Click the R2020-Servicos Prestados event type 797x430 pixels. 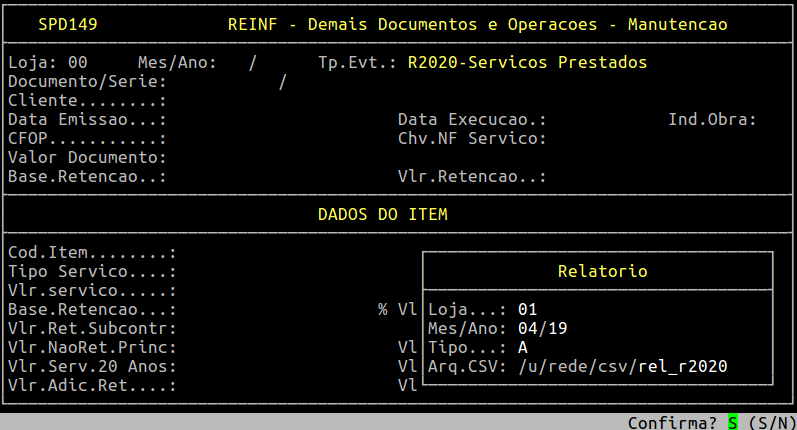point(527,63)
